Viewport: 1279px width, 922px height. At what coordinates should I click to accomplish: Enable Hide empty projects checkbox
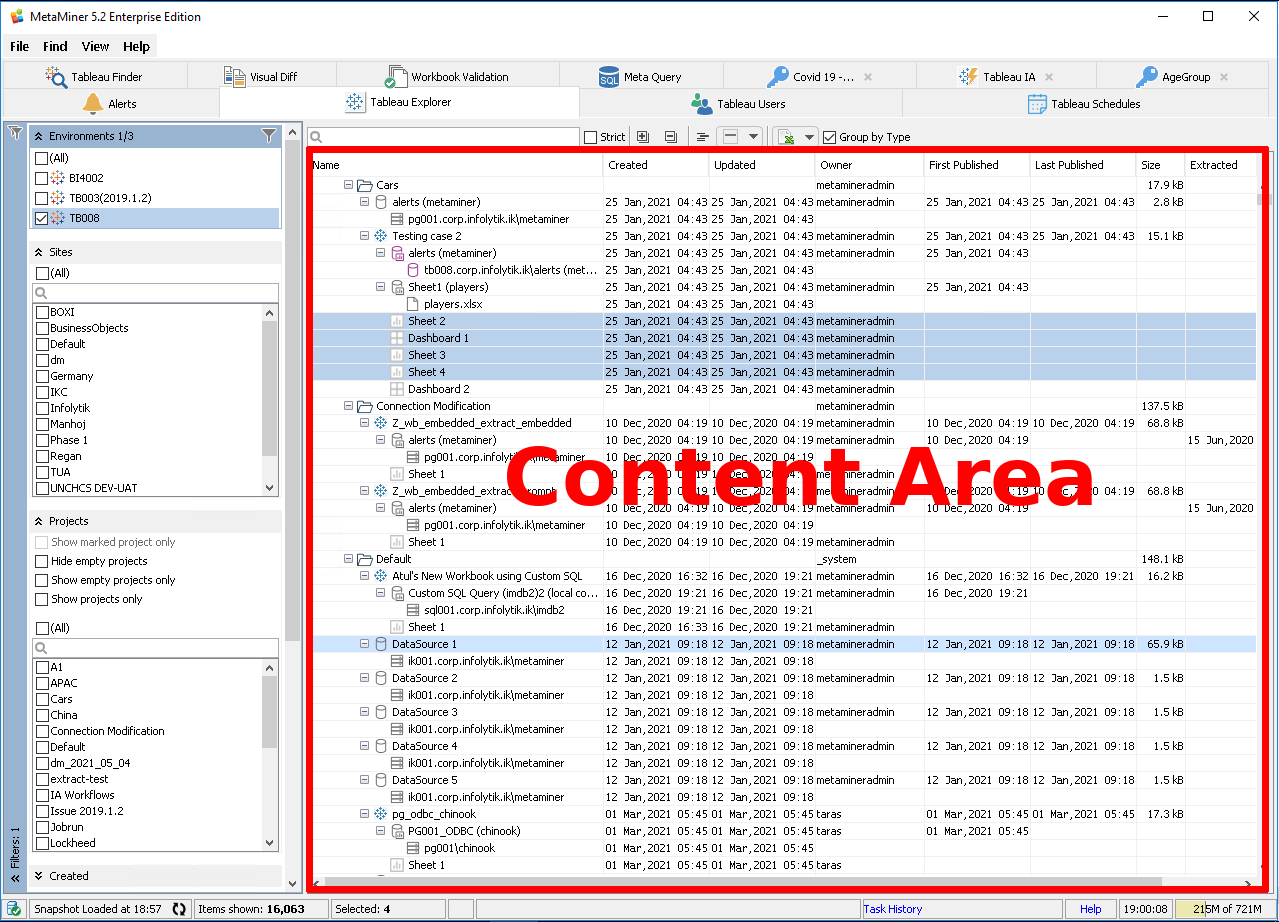click(x=41, y=561)
